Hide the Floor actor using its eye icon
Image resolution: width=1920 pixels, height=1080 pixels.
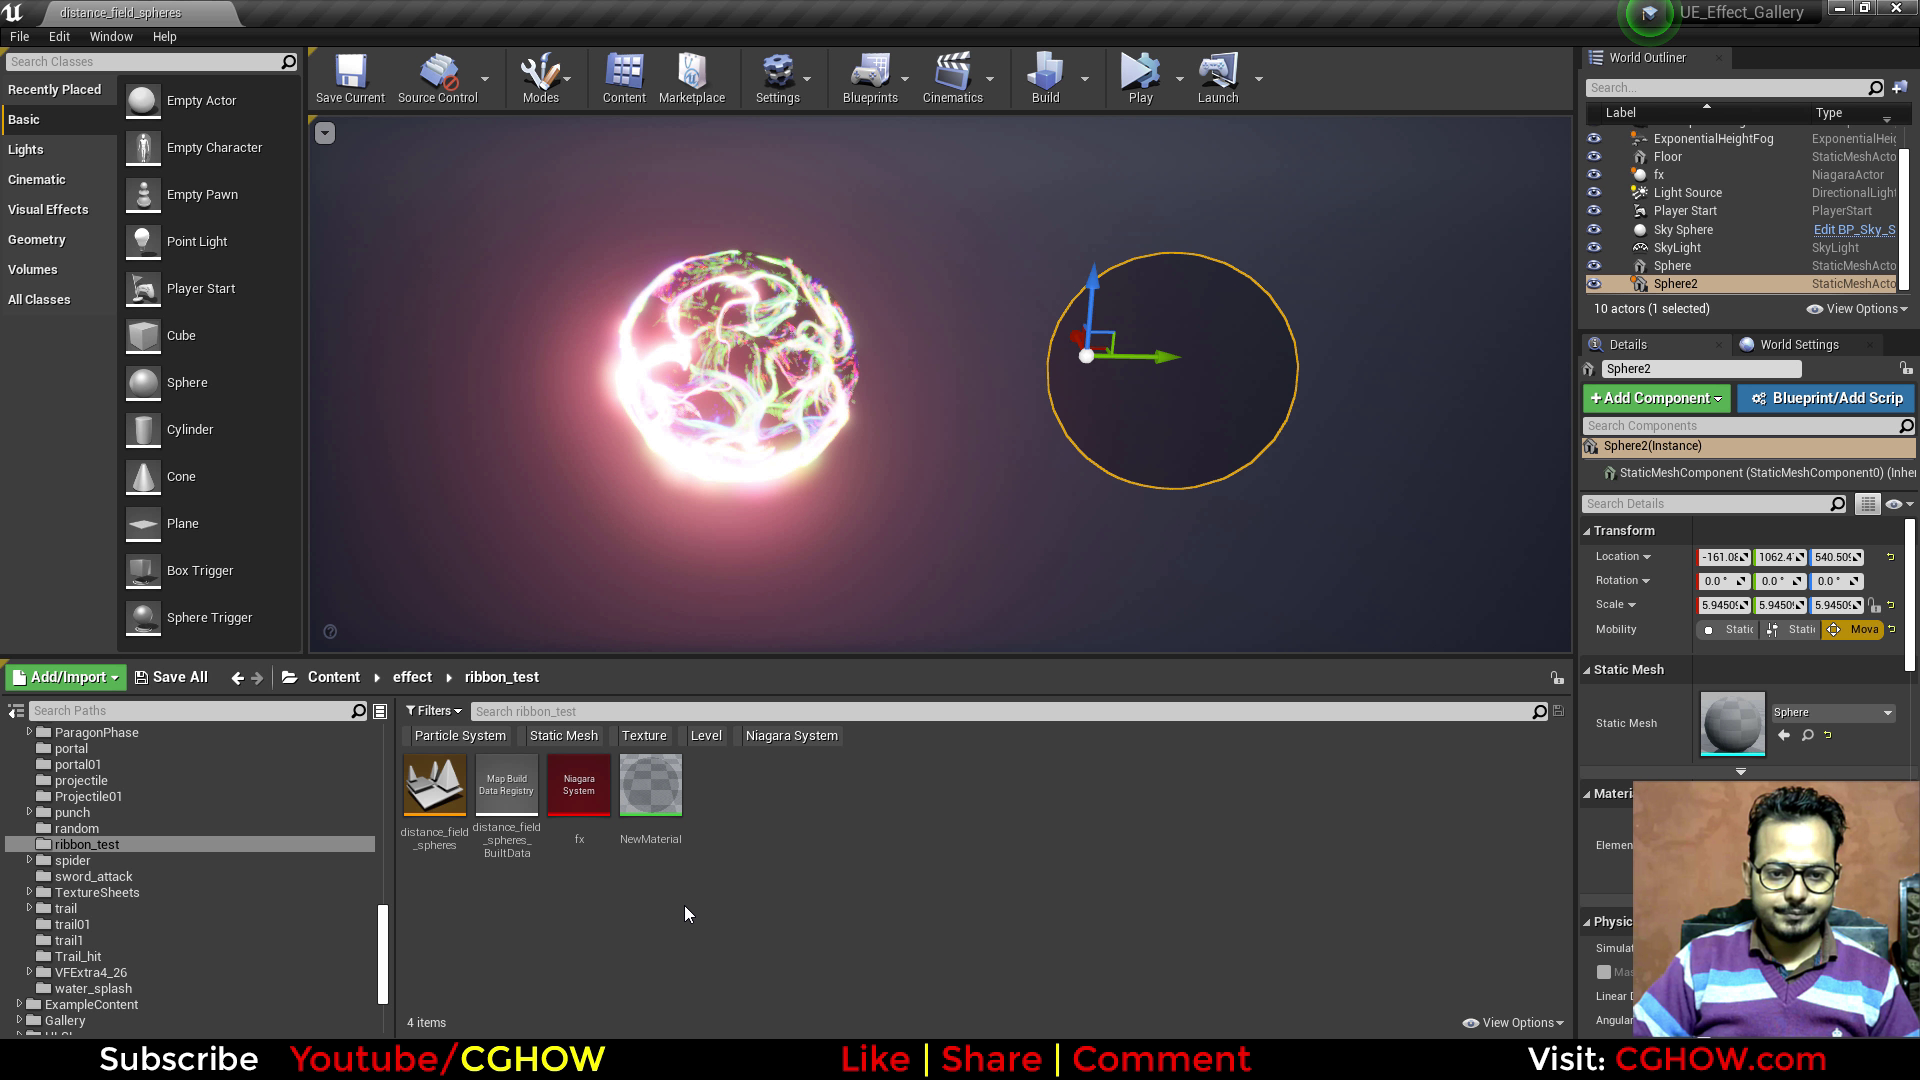(1594, 156)
